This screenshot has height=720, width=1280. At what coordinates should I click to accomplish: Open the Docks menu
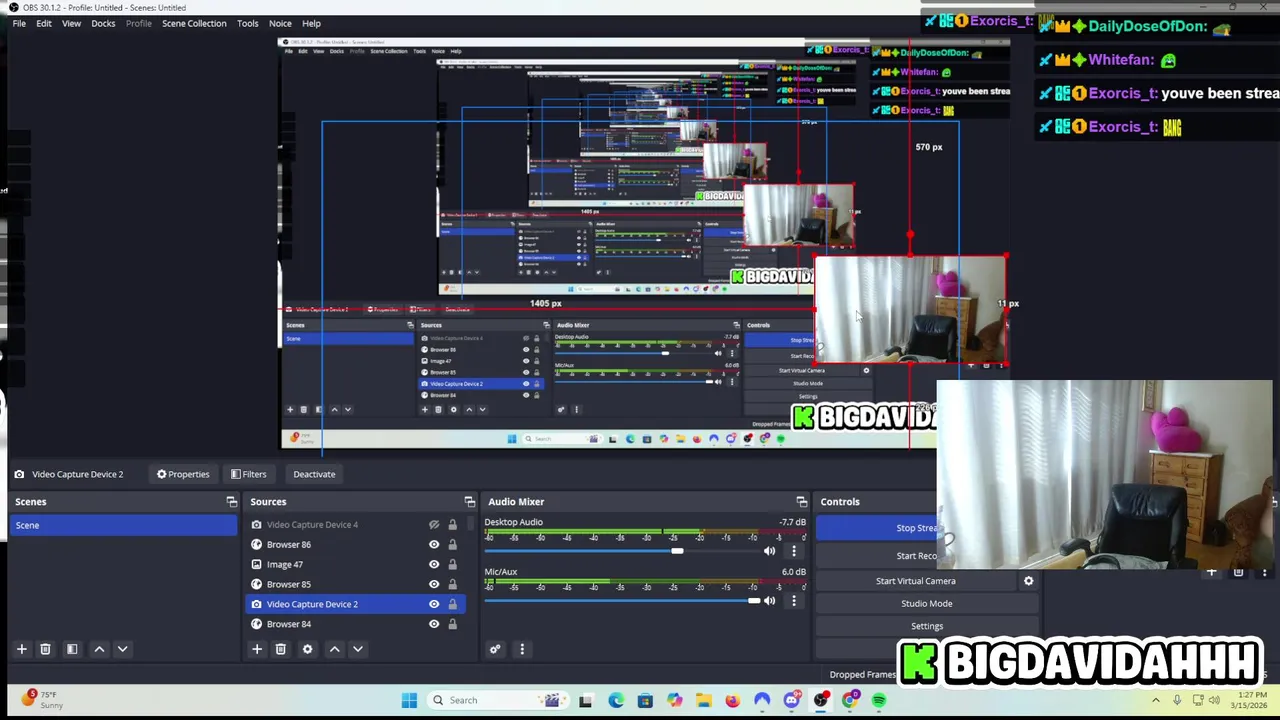(x=103, y=23)
